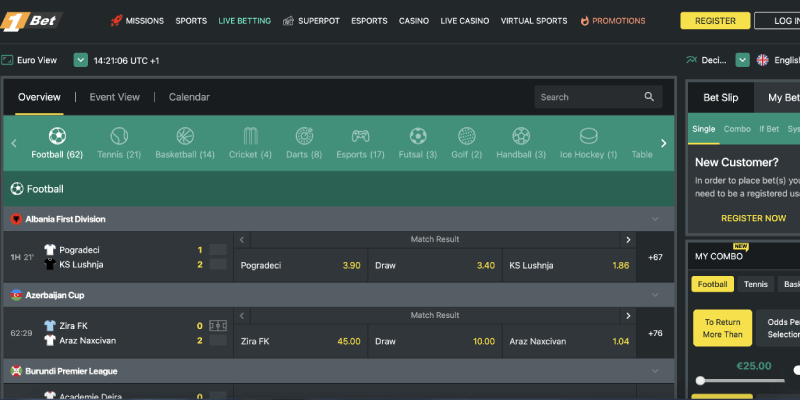Select the Basketball sport icon
This screenshot has height=400, width=800.
pyautogui.click(x=185, y=136)
